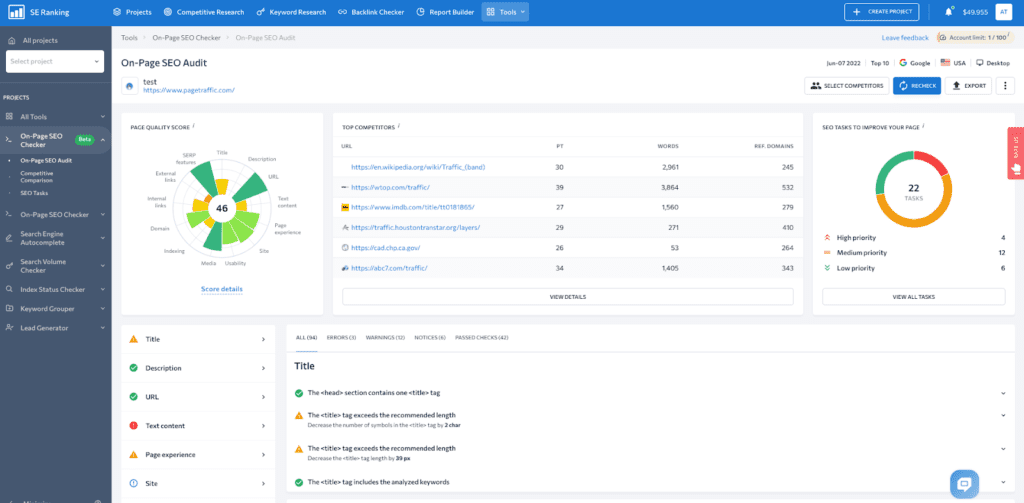Screen dimensions: 1024x503
Task: Open the URL category arrow
Action: click(x=264, y=397)
